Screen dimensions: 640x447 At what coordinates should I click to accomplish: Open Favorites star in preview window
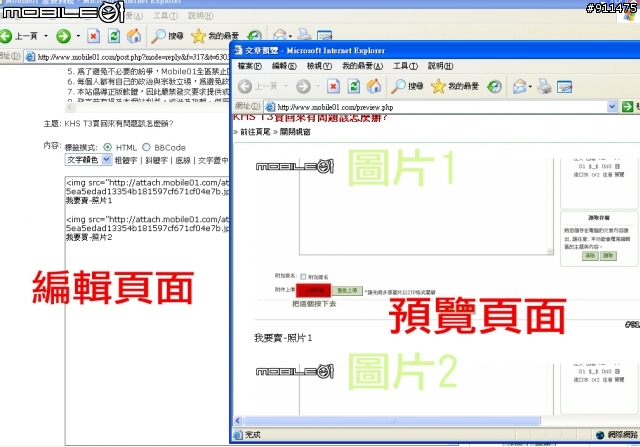click(x=438, y=86)
